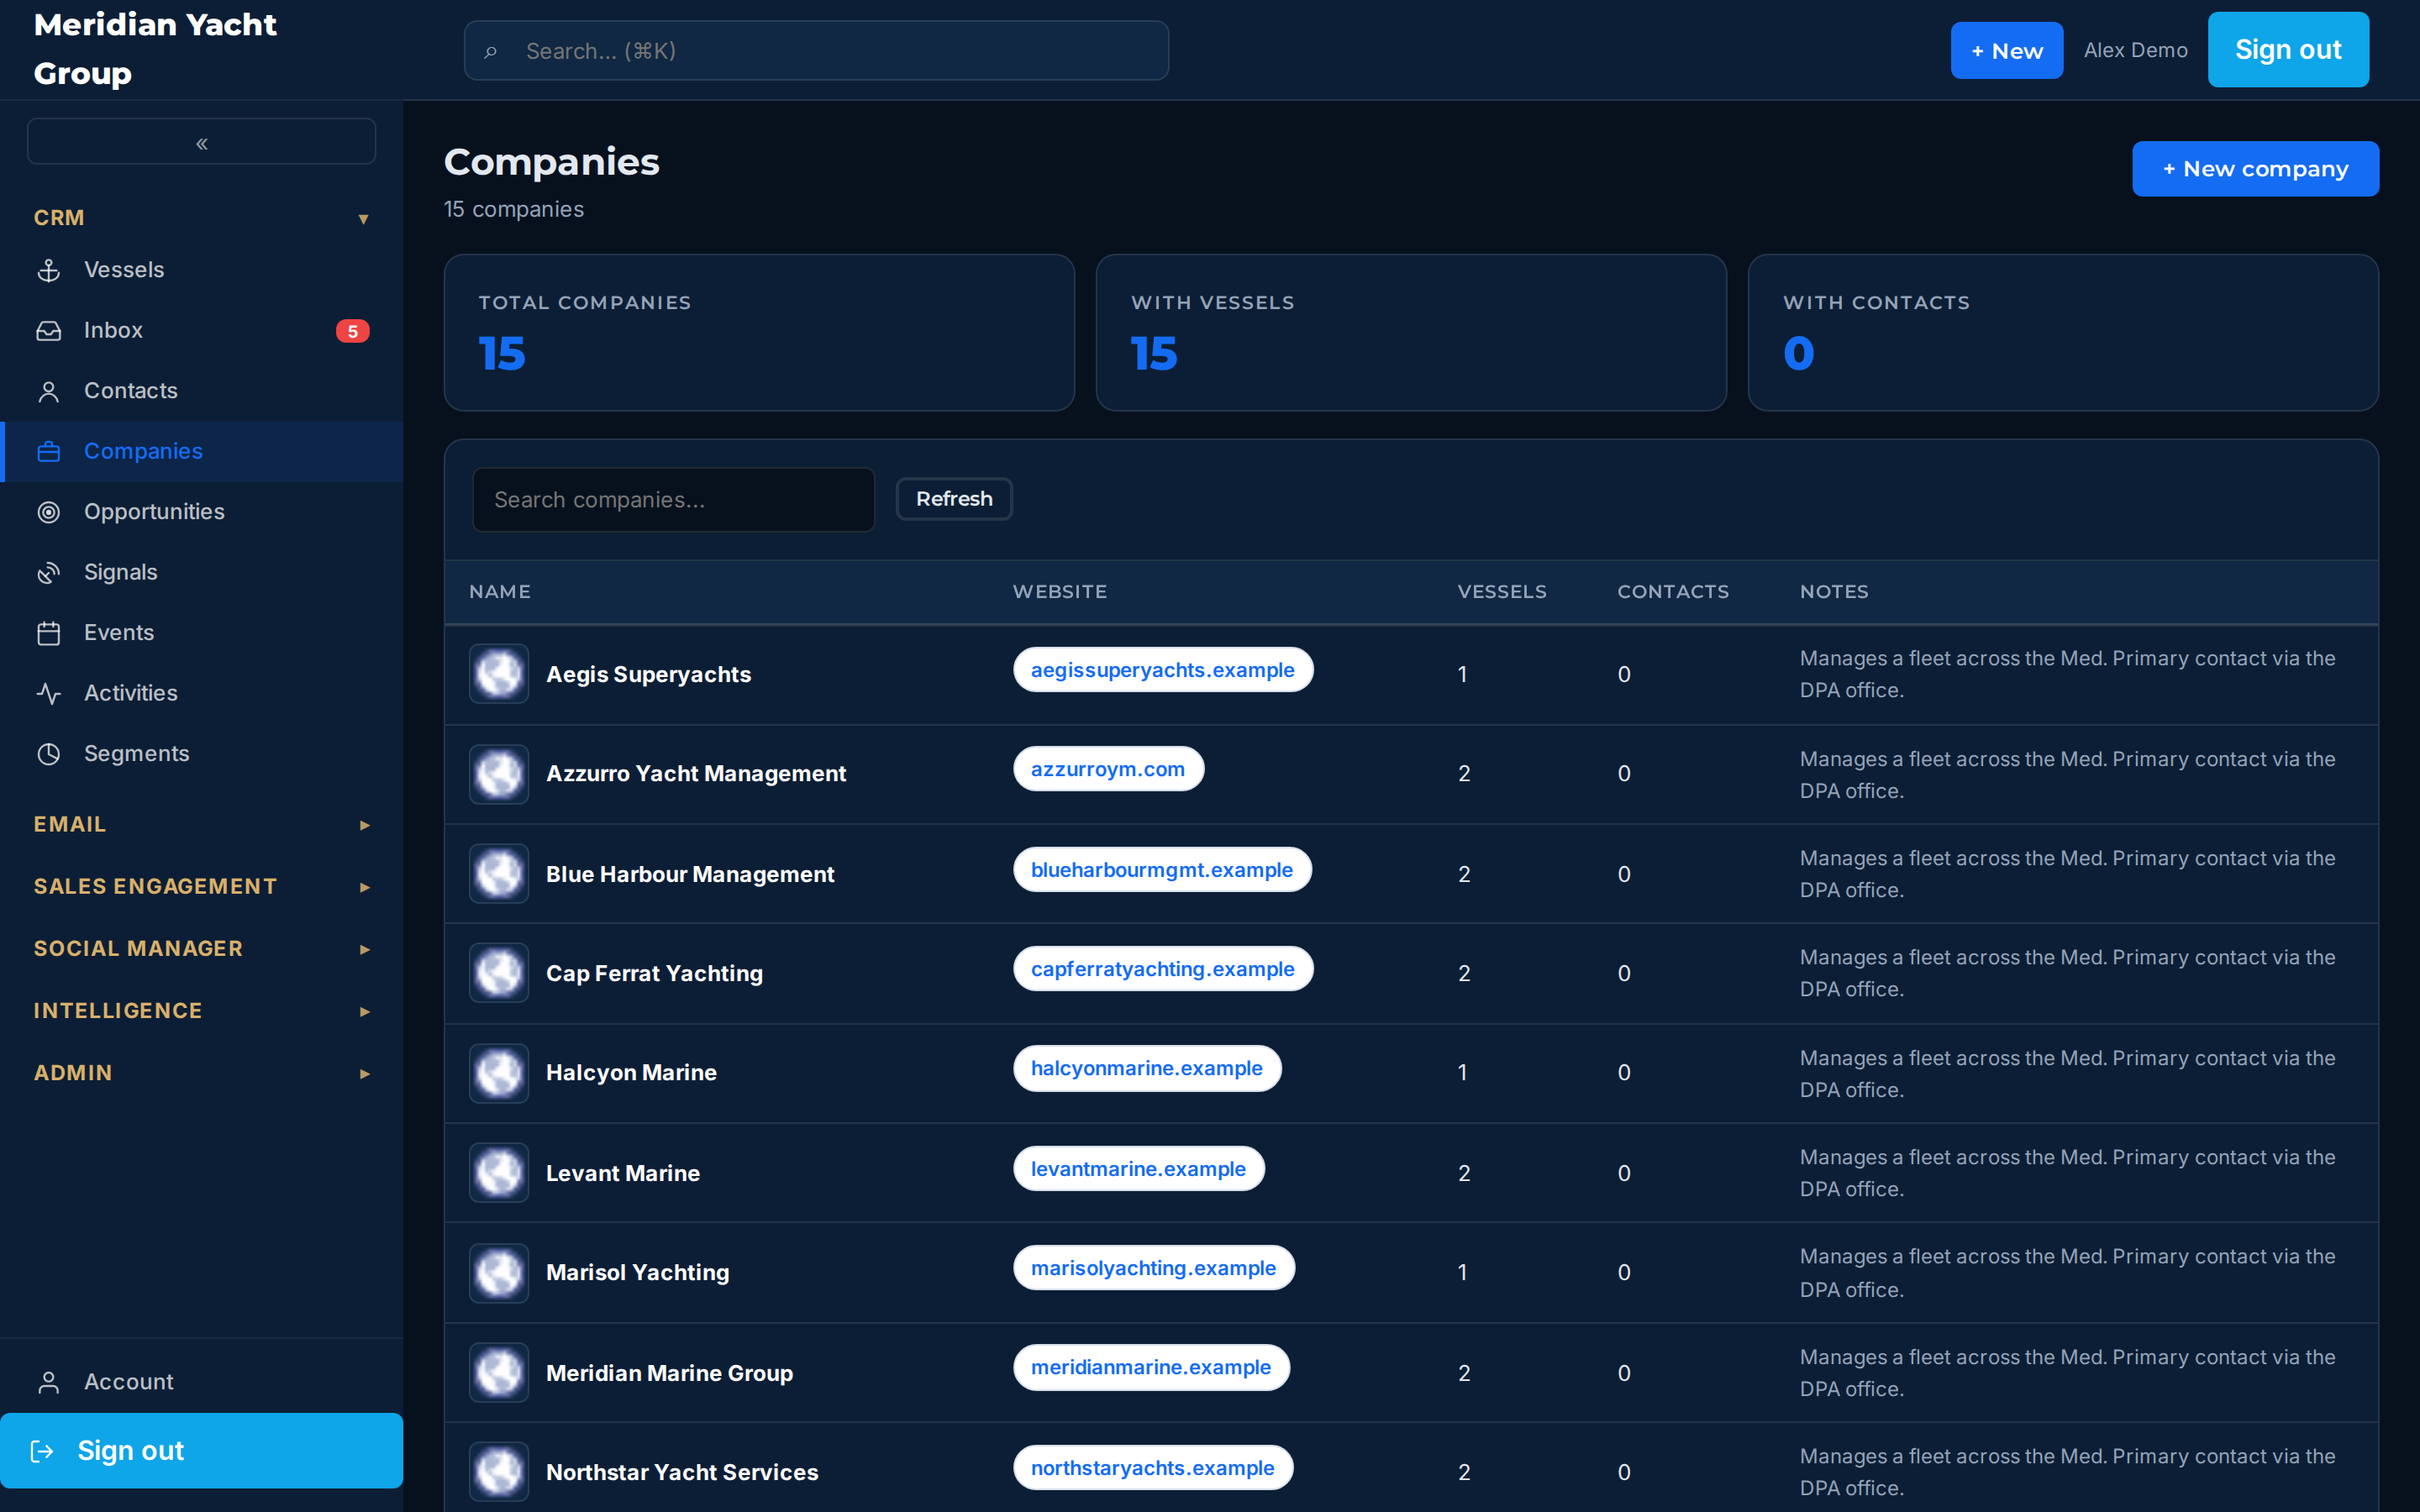Open meridianmarine.example website link

coord(1151,1367)
